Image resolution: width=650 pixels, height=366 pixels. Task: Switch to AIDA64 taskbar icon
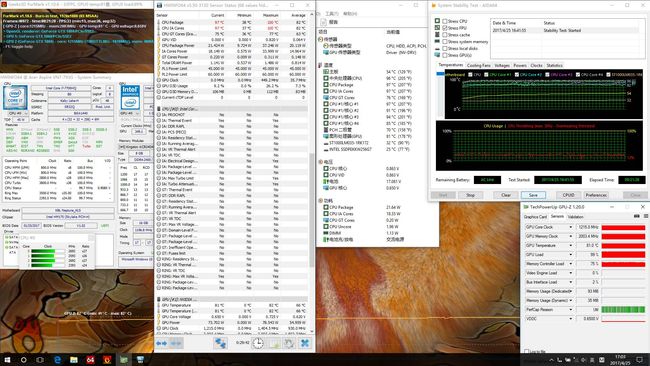click(90, 360)
